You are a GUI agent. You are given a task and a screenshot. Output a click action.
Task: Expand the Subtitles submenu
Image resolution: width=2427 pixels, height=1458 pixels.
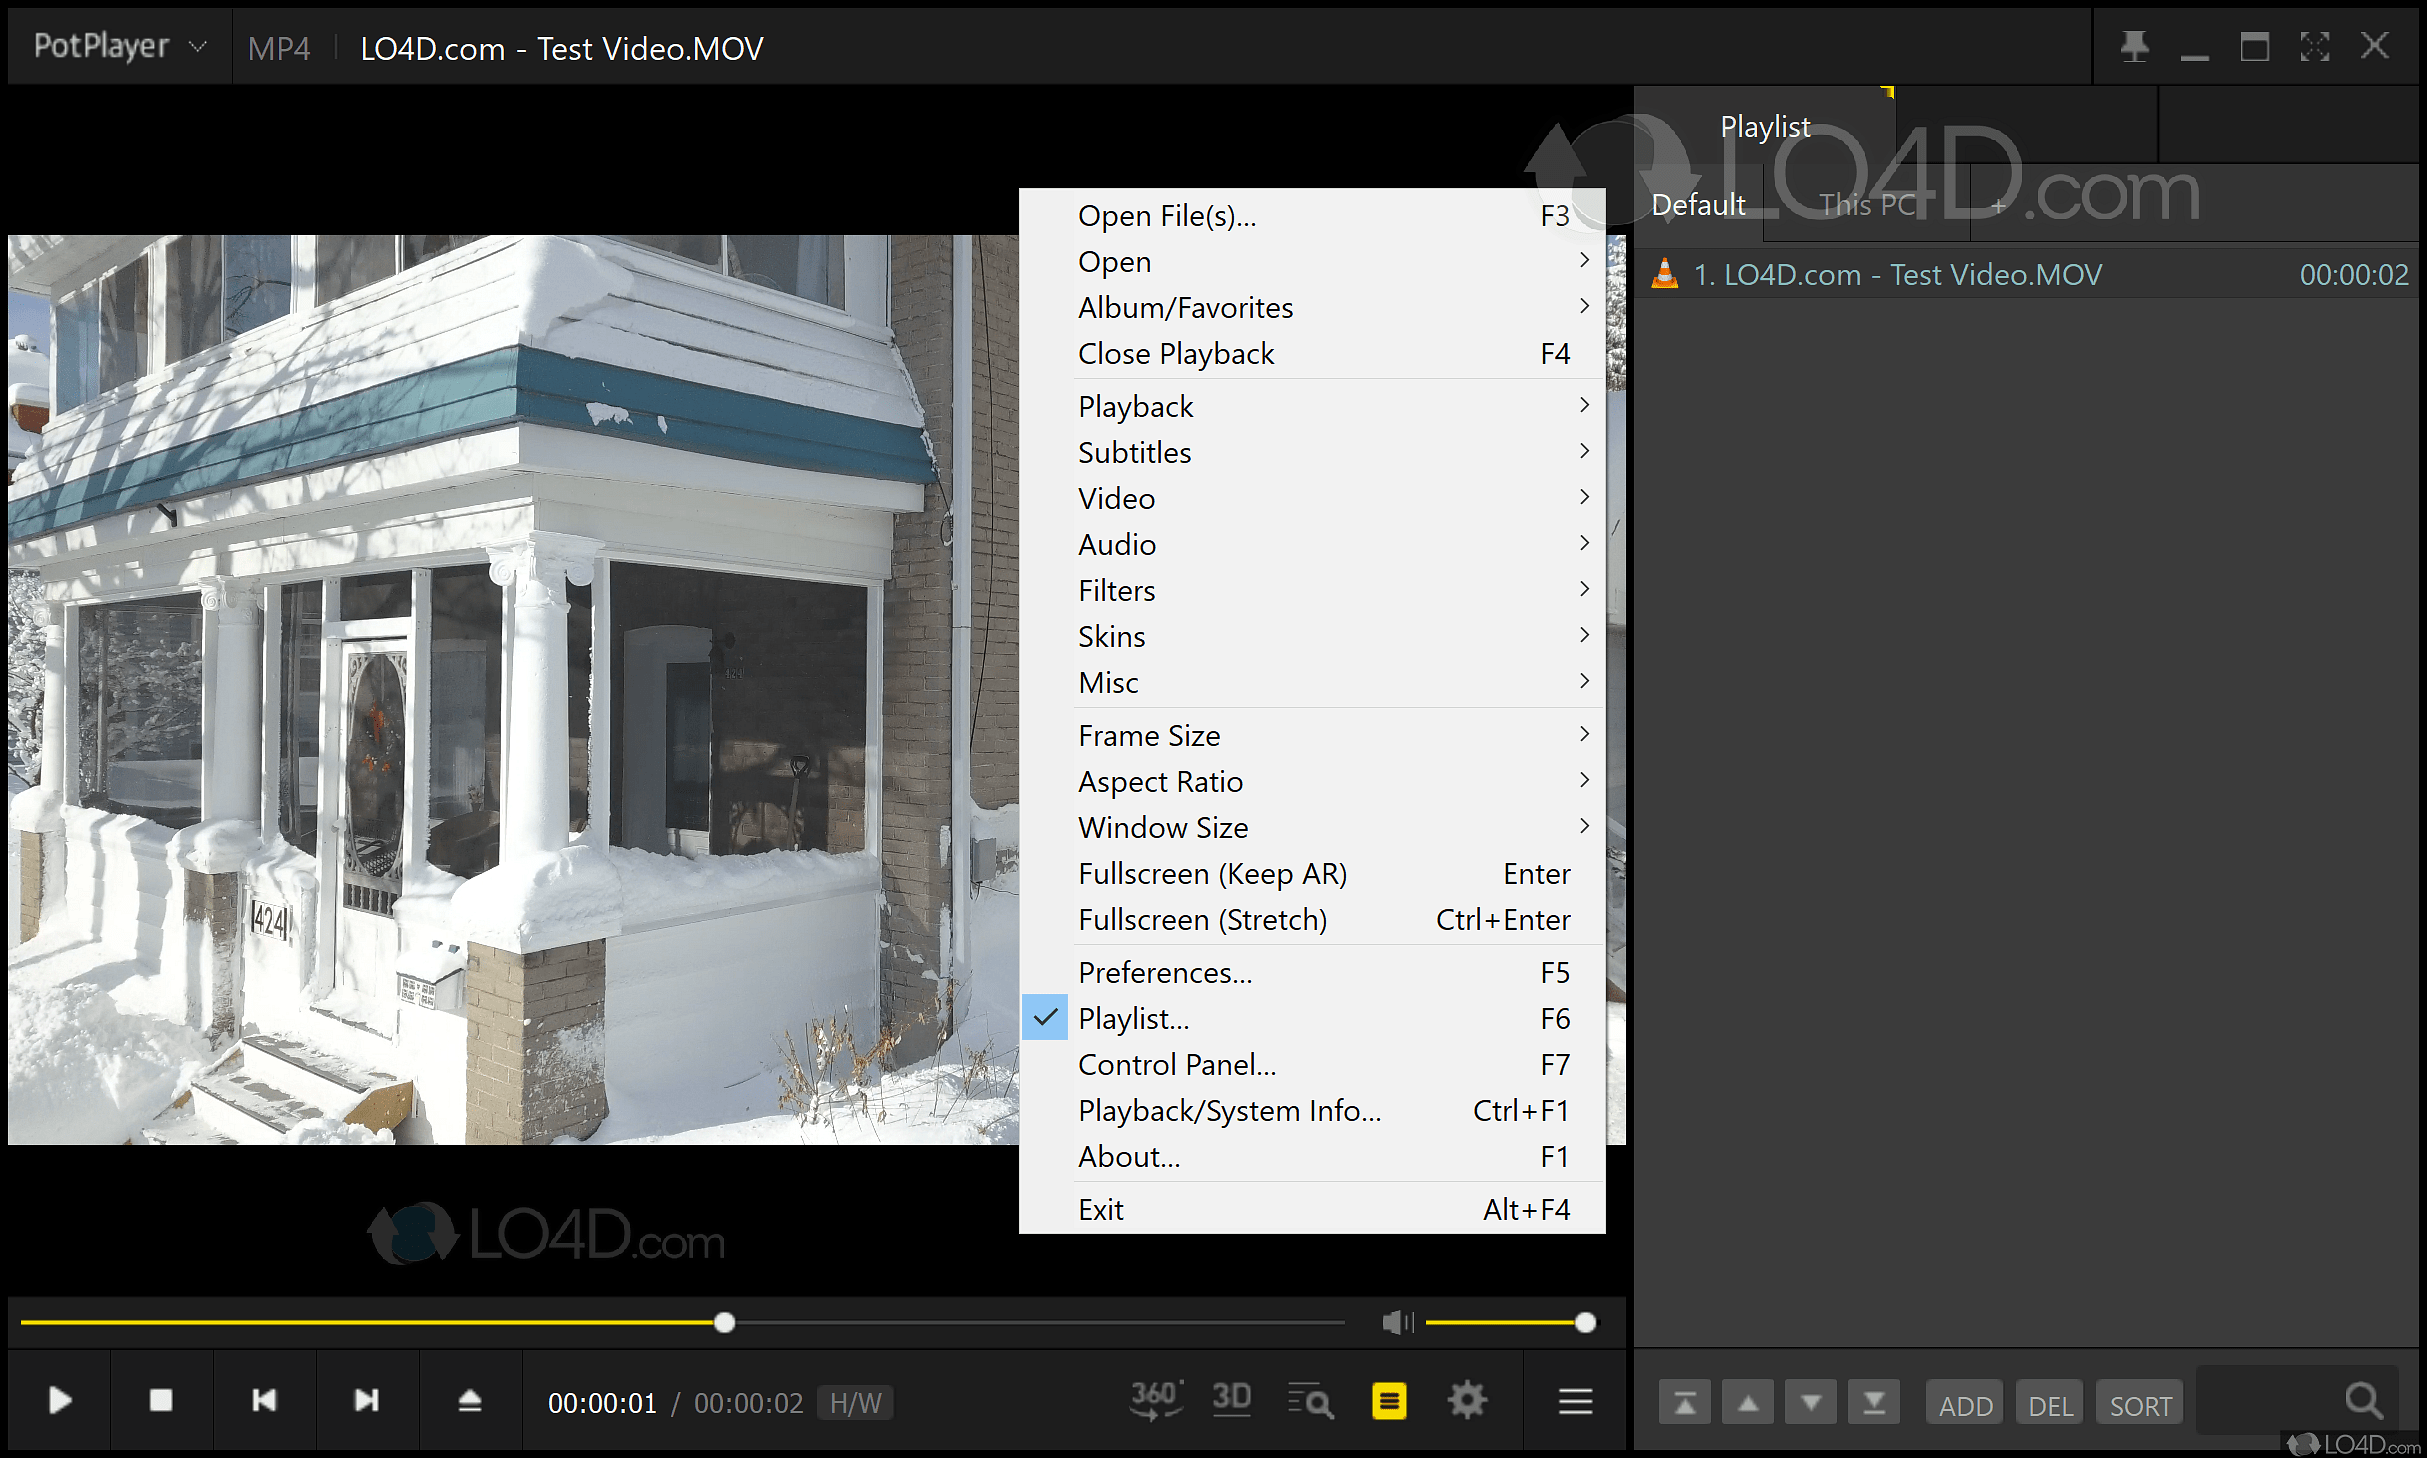pyautogui.click(x=1134, y=453)
